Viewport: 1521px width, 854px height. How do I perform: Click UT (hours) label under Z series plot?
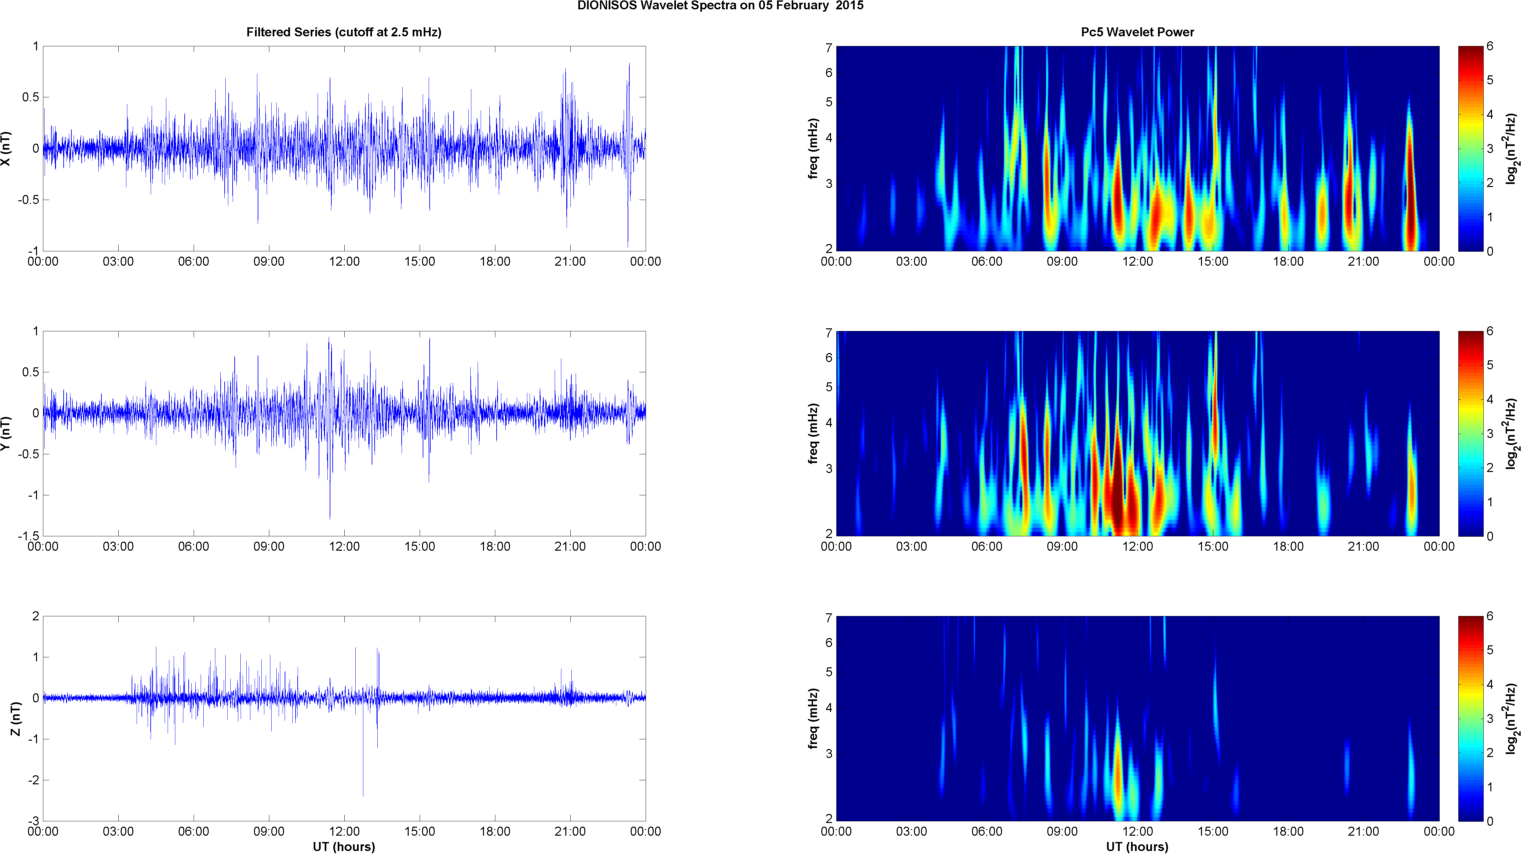(344, 846)
